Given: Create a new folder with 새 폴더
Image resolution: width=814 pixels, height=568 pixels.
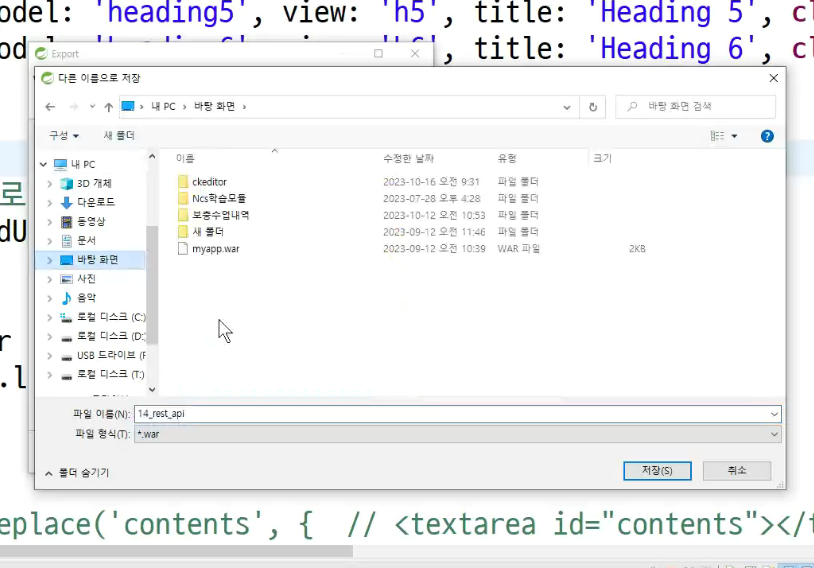Looking at the screenshot, I should (119, 136).
